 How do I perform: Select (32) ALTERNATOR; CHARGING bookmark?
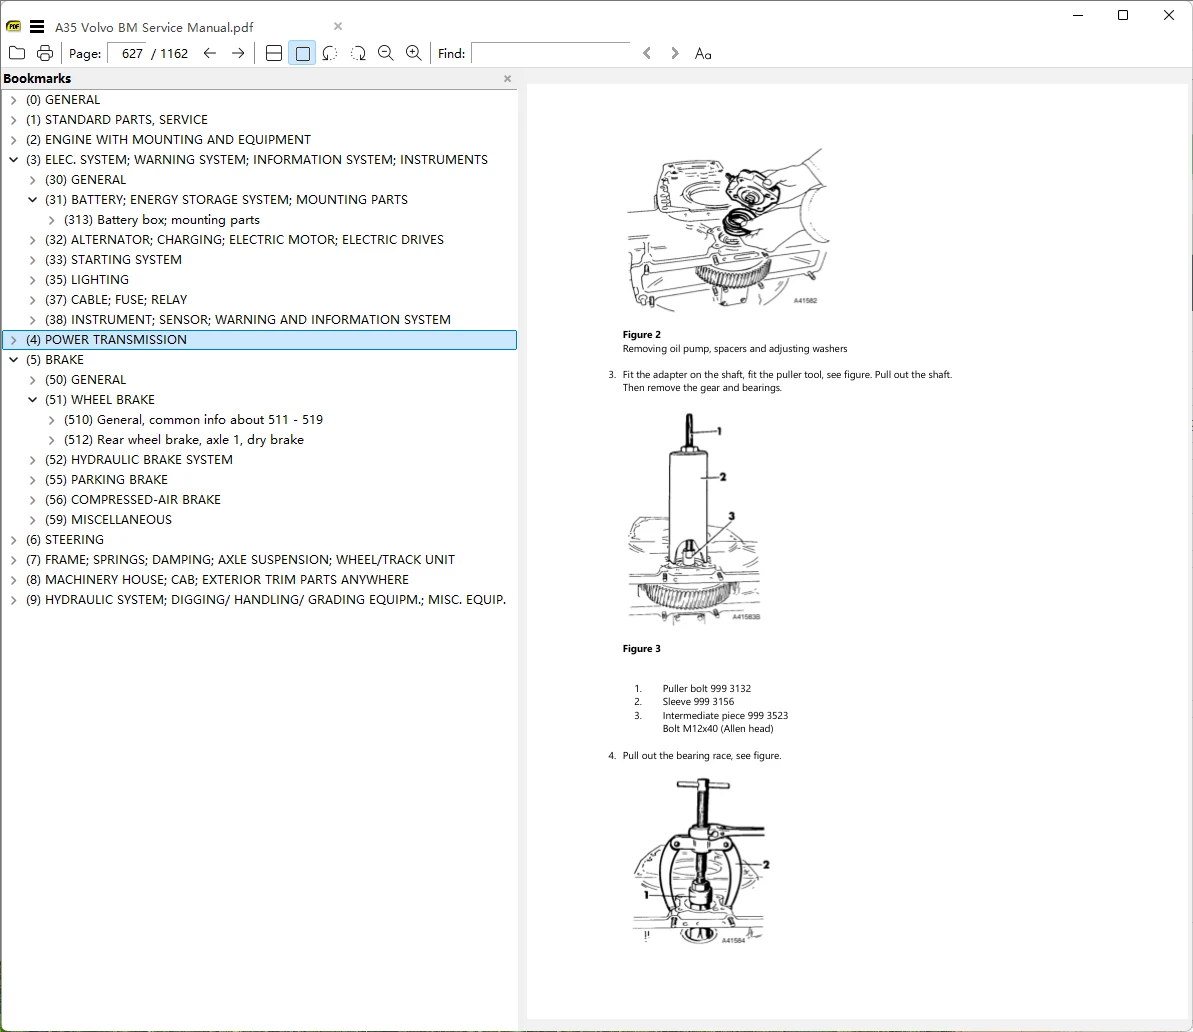[244, 240]
